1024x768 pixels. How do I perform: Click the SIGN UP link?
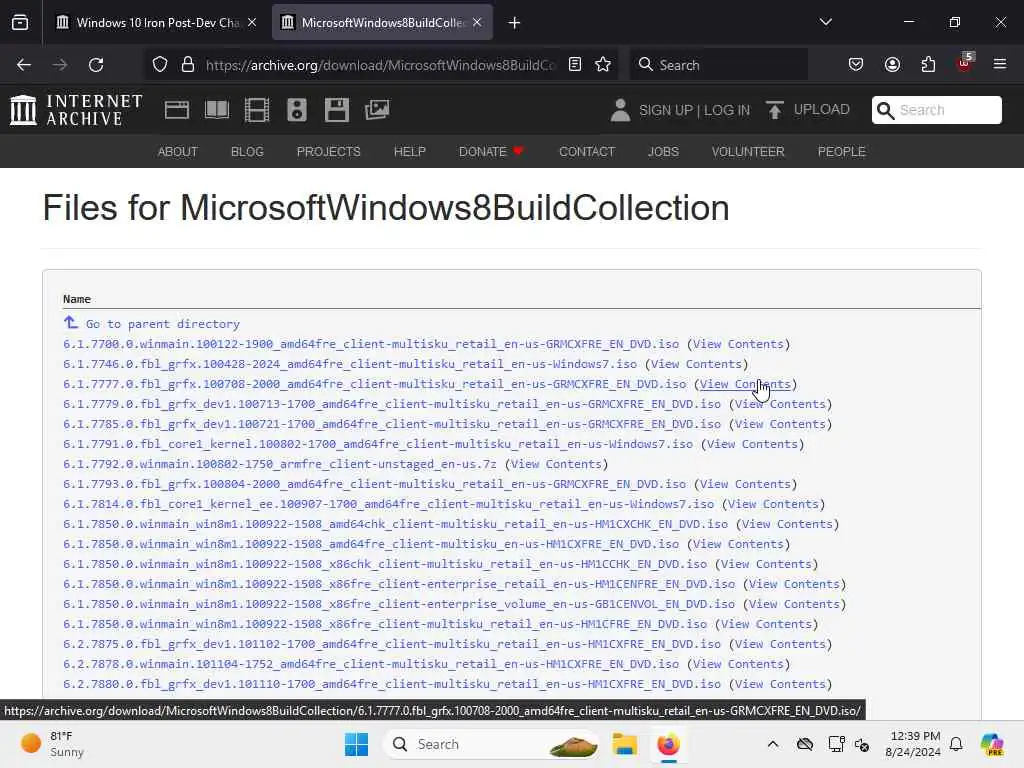(666, 110)
